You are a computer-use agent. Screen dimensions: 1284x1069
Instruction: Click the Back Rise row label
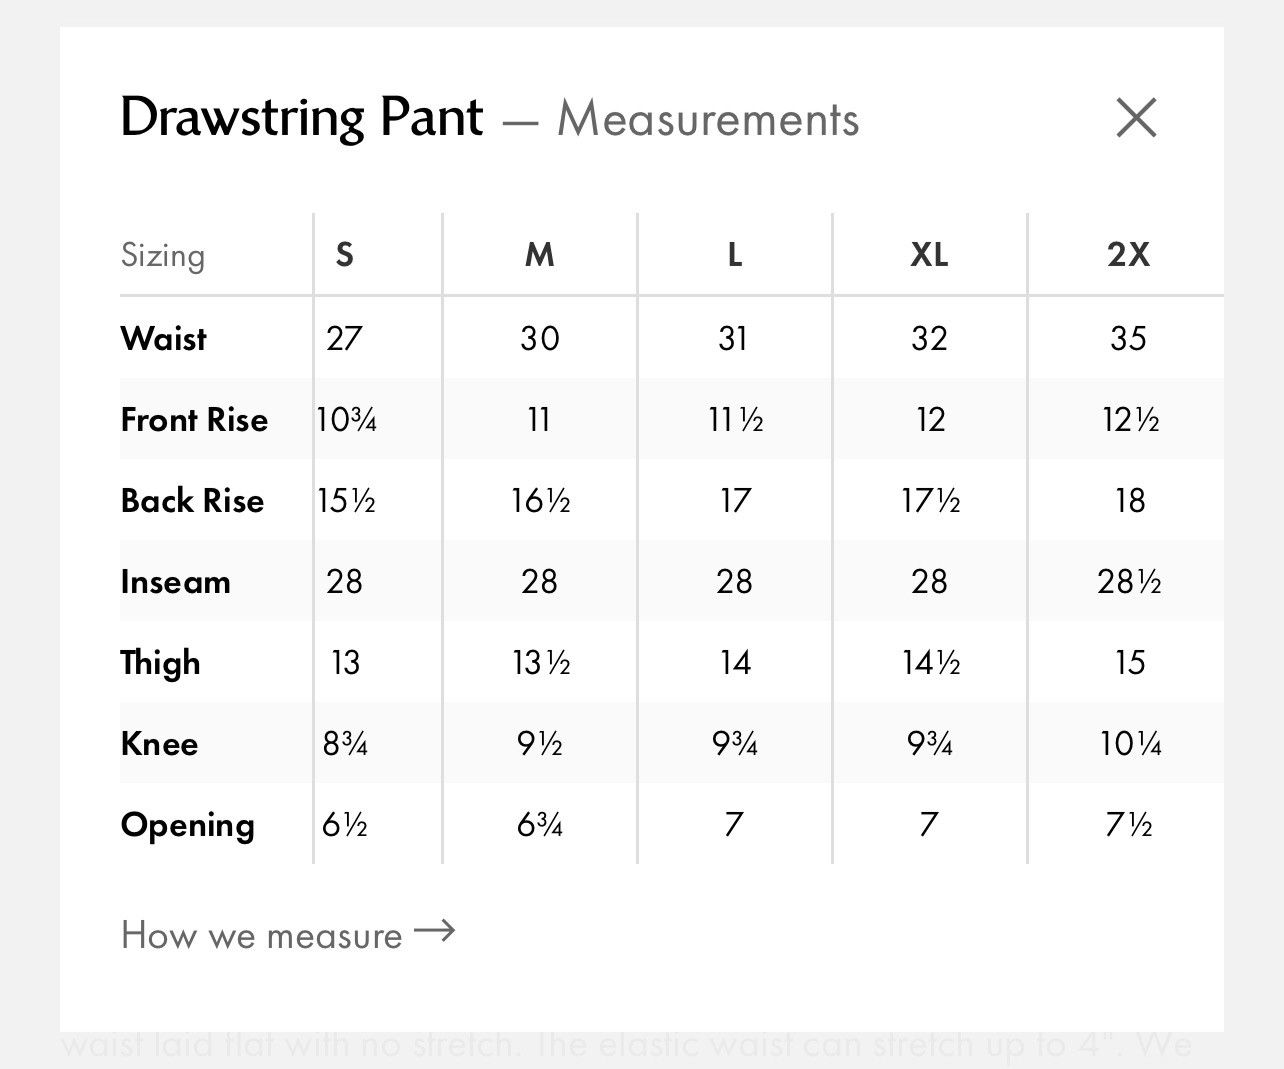pos(193,500)
